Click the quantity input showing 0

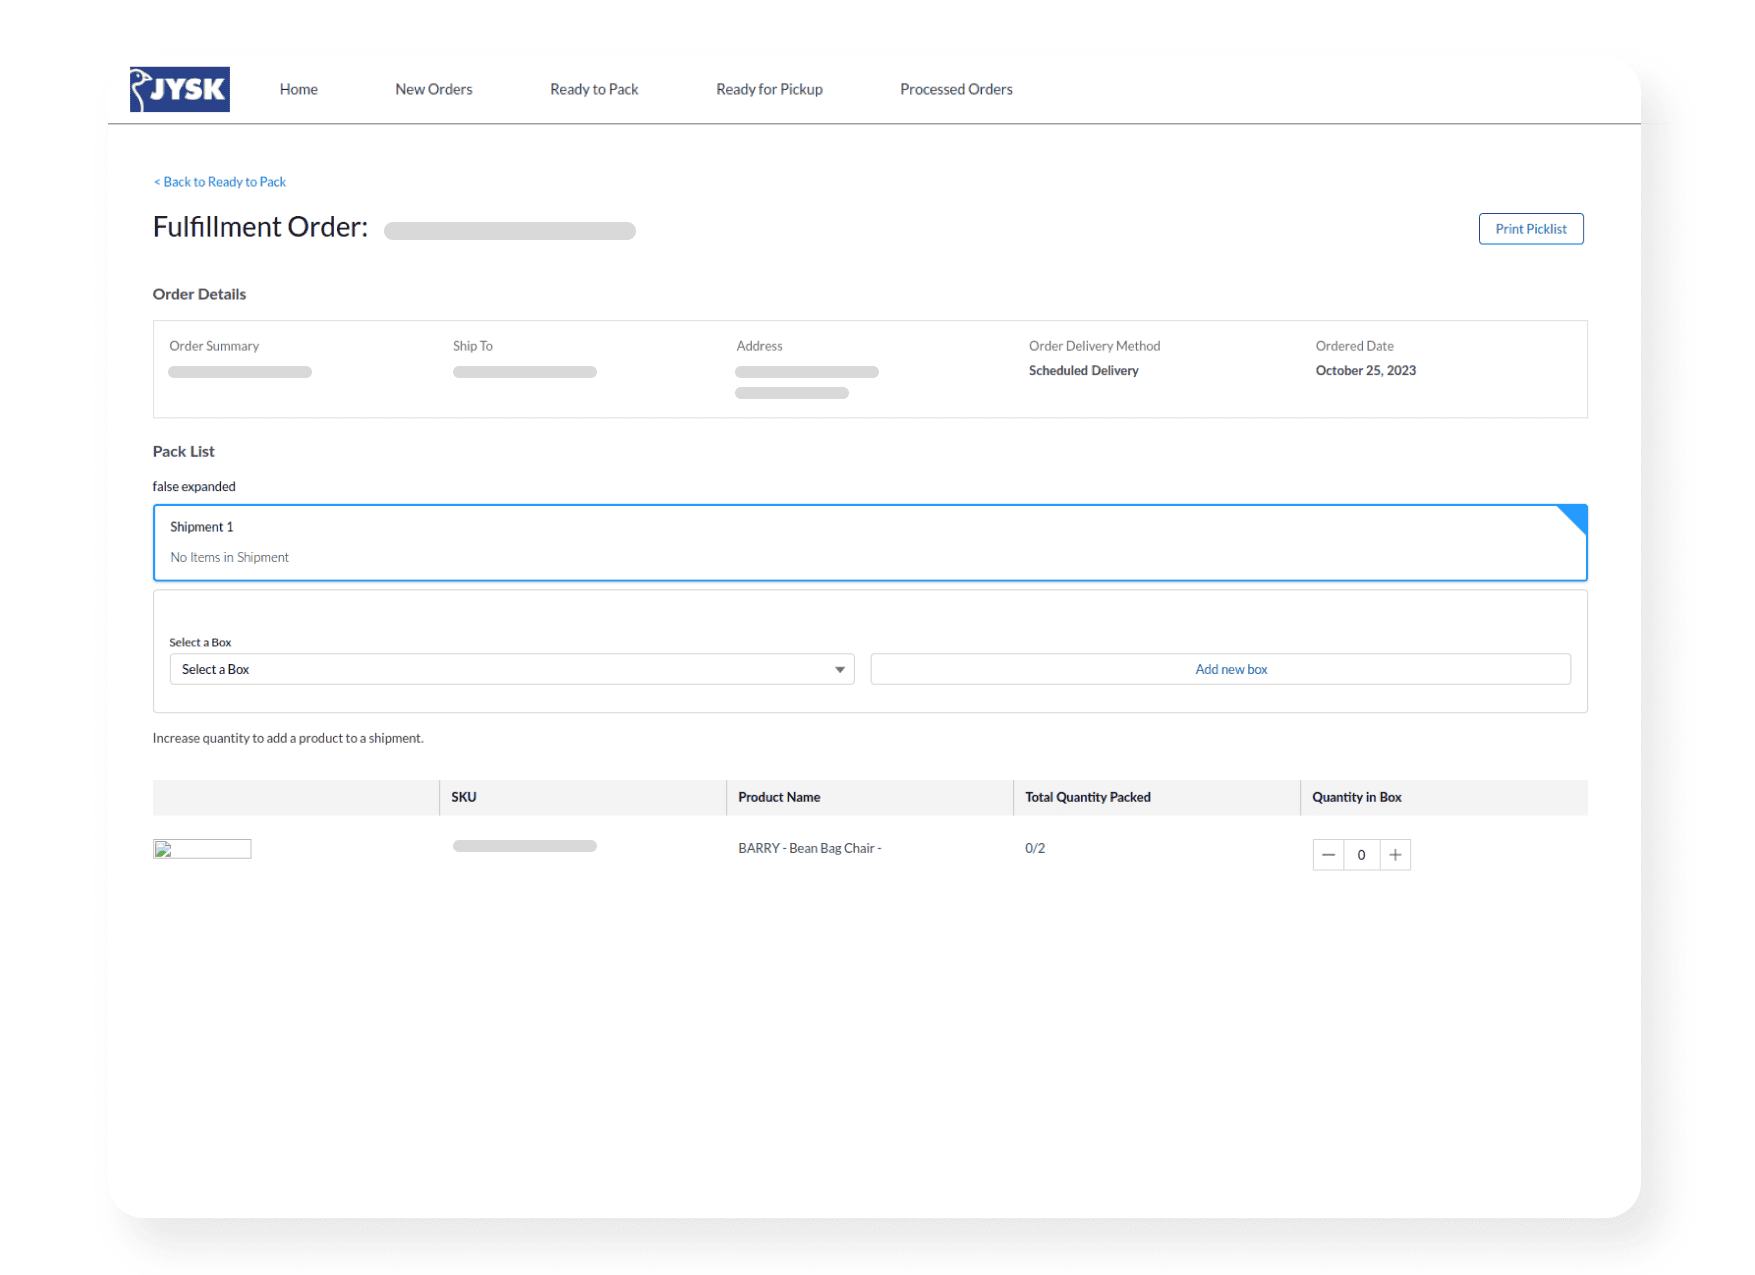click(1361, 855)
